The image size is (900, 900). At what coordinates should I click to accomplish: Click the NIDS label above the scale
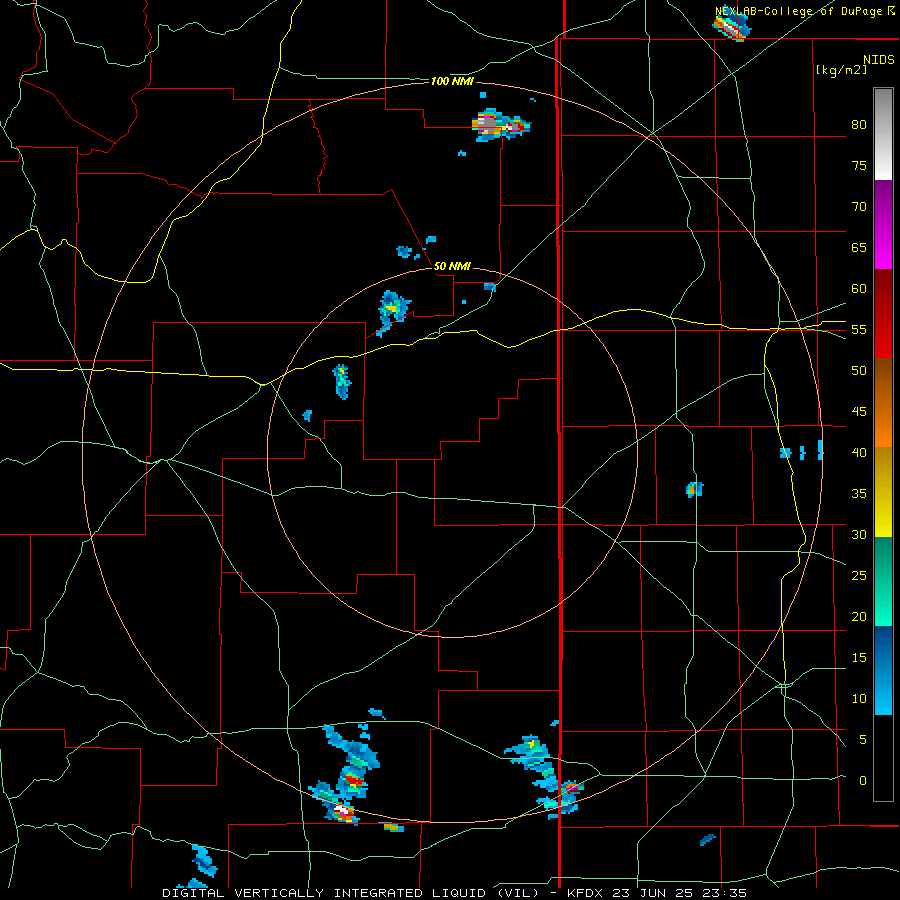[878, 60]
